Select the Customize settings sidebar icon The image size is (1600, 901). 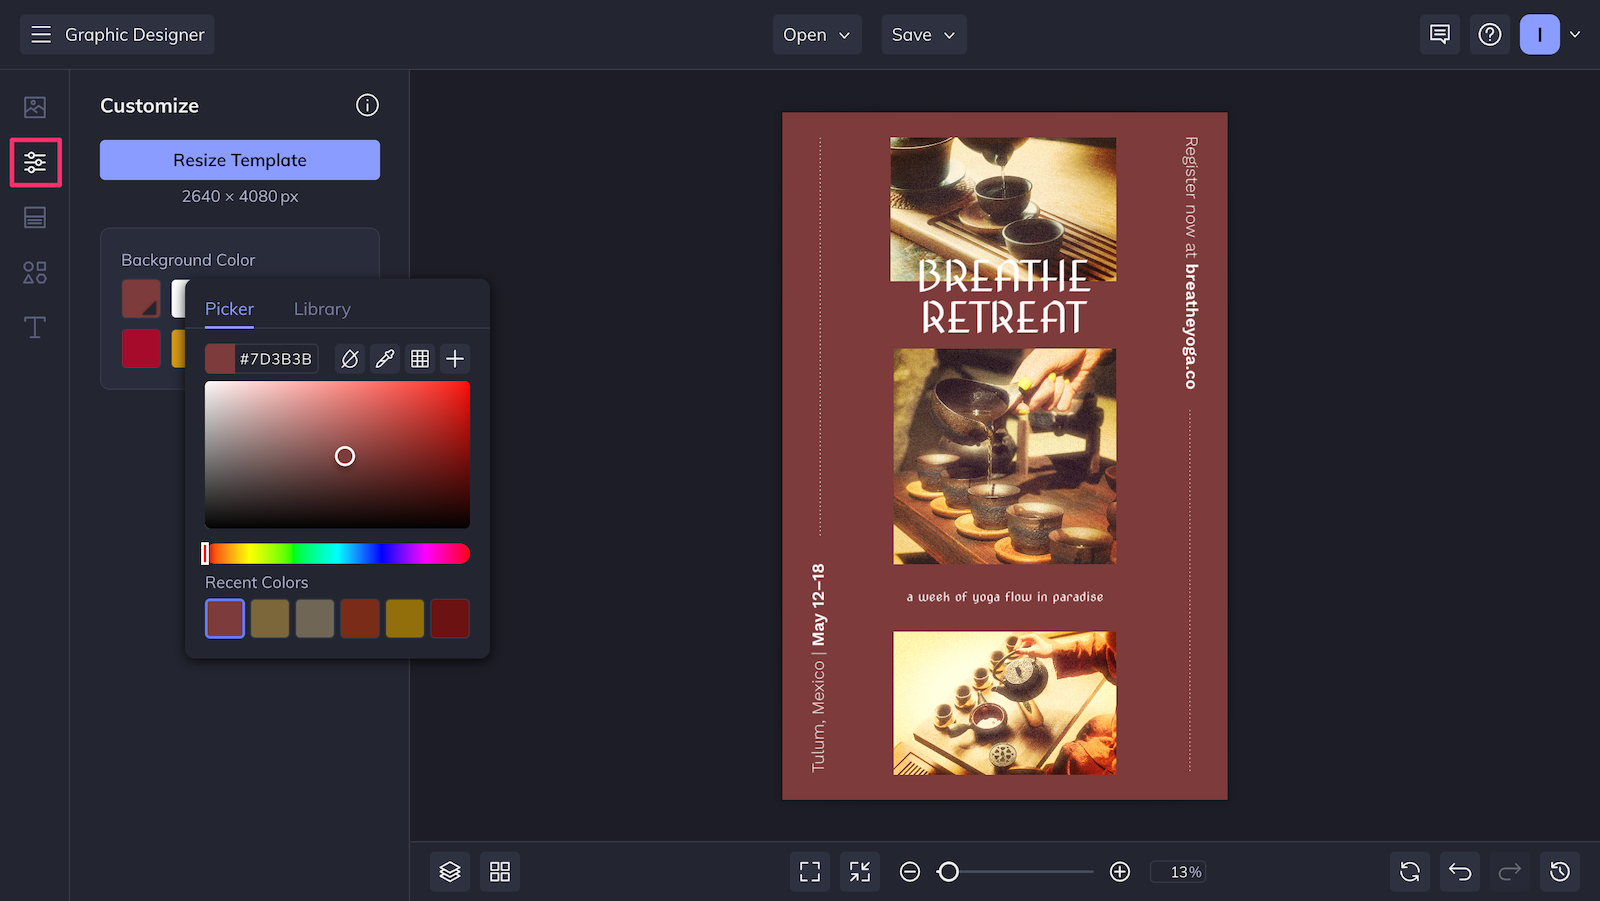point(35,162)
